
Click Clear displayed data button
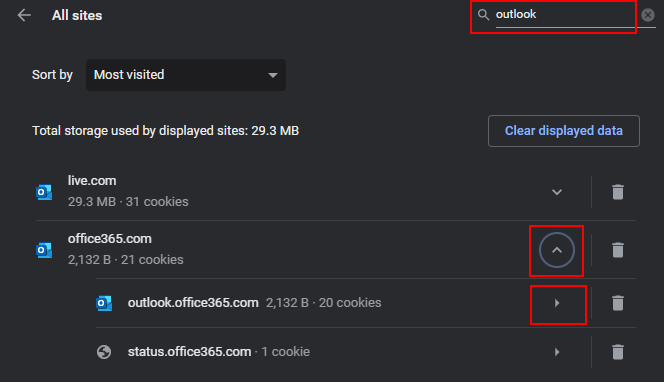[564, 131]
